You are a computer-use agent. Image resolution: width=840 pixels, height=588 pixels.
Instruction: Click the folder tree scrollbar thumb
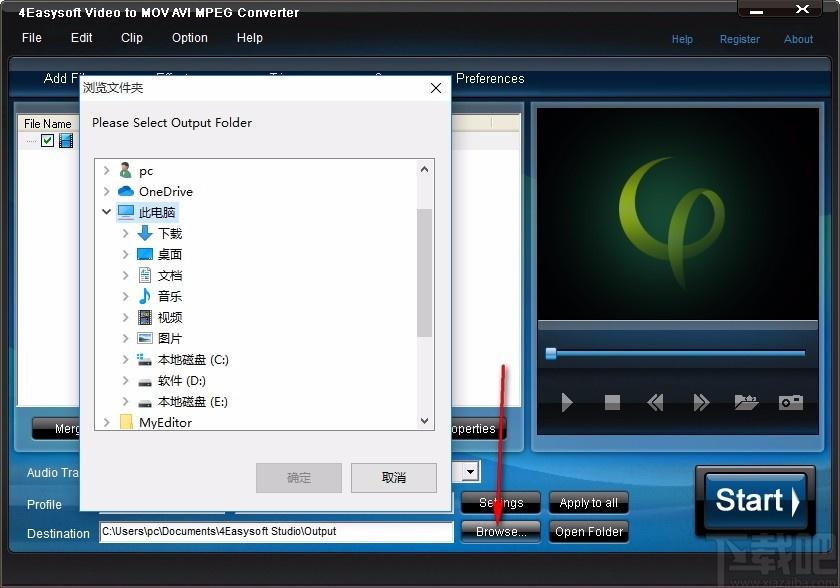tap(424, 273)
